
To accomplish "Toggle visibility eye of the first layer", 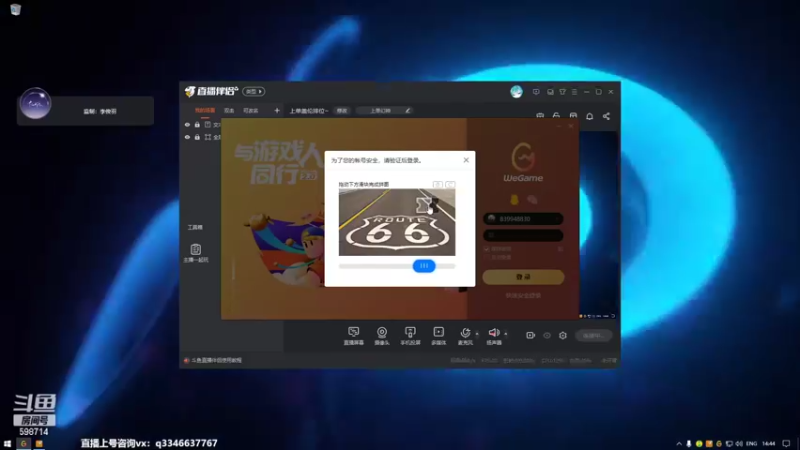I will pyautogui.click(x=187, y=125).
